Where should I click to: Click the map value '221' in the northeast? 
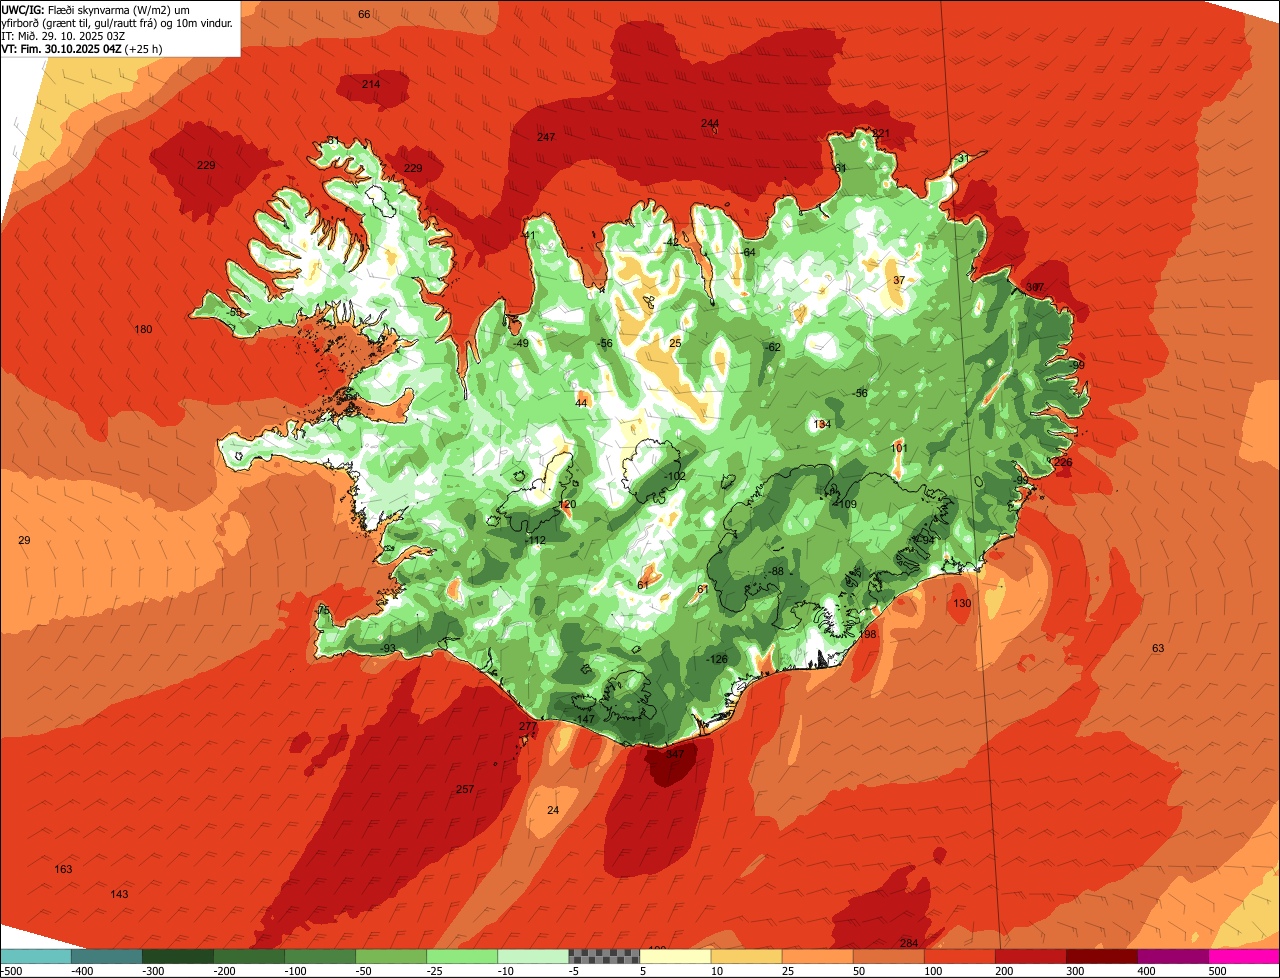[881, 133]
